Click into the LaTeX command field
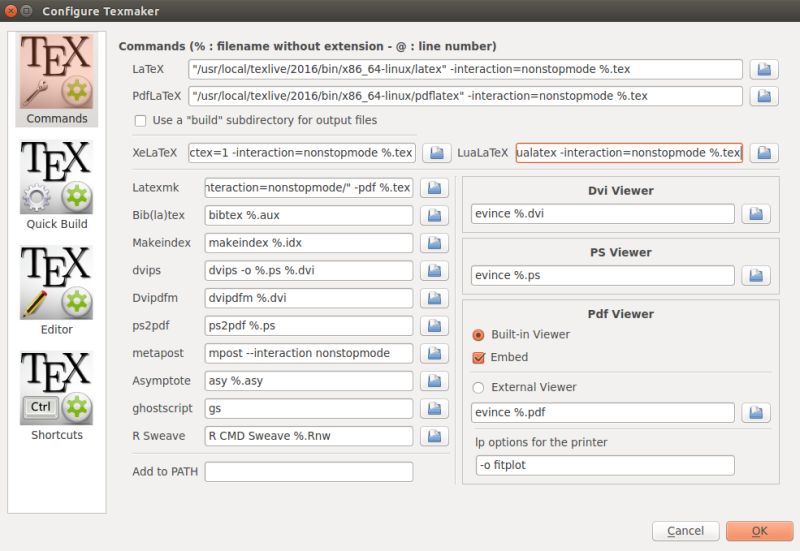Image resolution: width=800 pixels, height=551 pixels. coord(465,69)
